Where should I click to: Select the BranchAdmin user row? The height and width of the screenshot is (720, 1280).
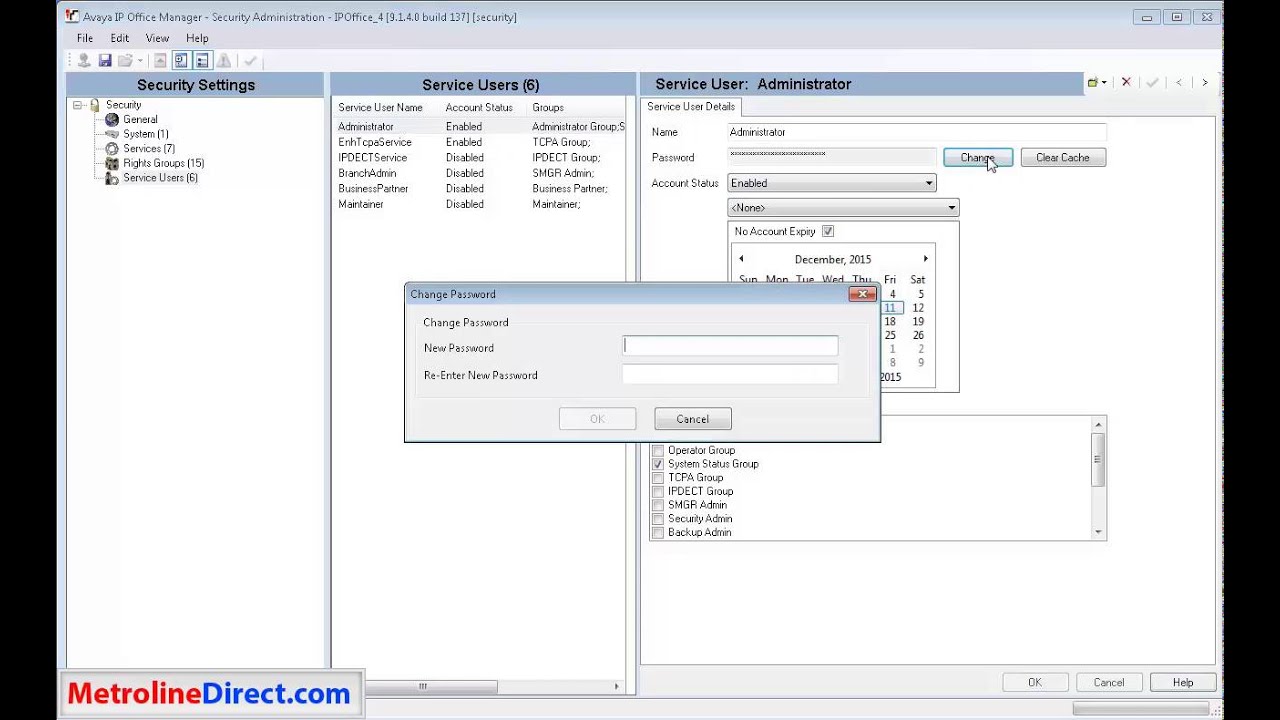[482, 173]
